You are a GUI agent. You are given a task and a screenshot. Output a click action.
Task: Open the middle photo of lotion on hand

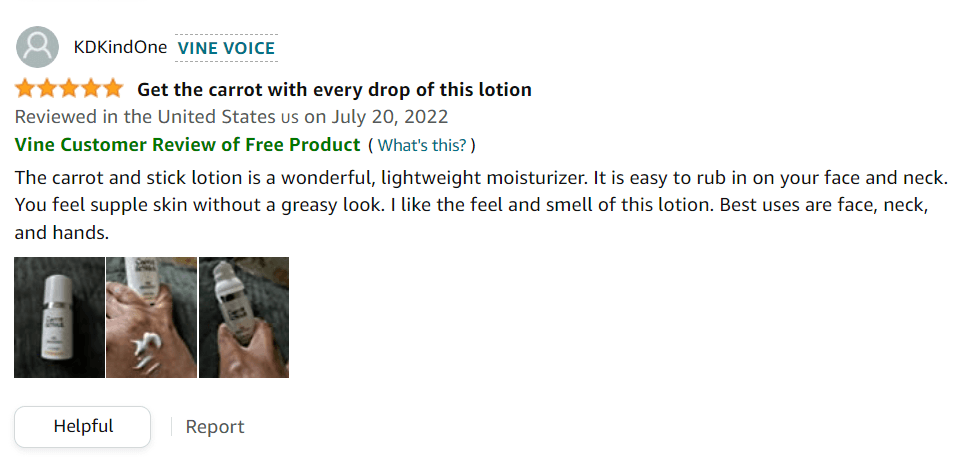coord(151,317)
